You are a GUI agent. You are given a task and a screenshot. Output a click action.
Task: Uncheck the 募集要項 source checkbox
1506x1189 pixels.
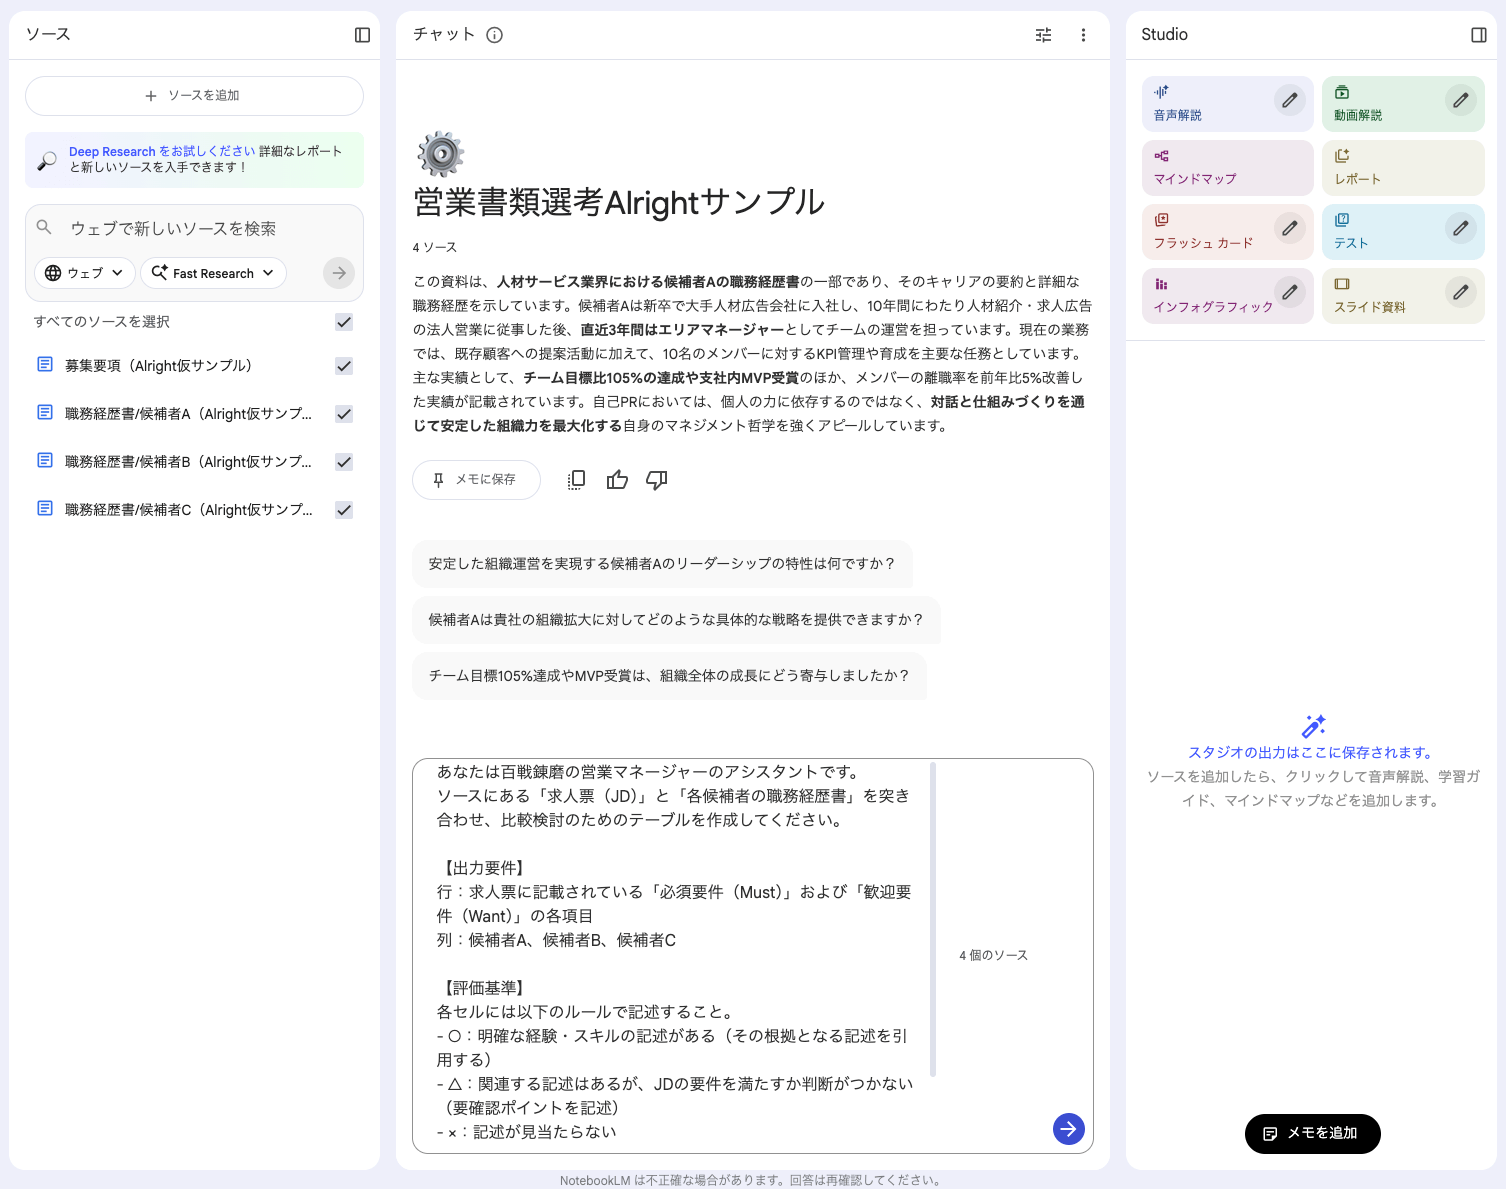[x=343, y=365]
